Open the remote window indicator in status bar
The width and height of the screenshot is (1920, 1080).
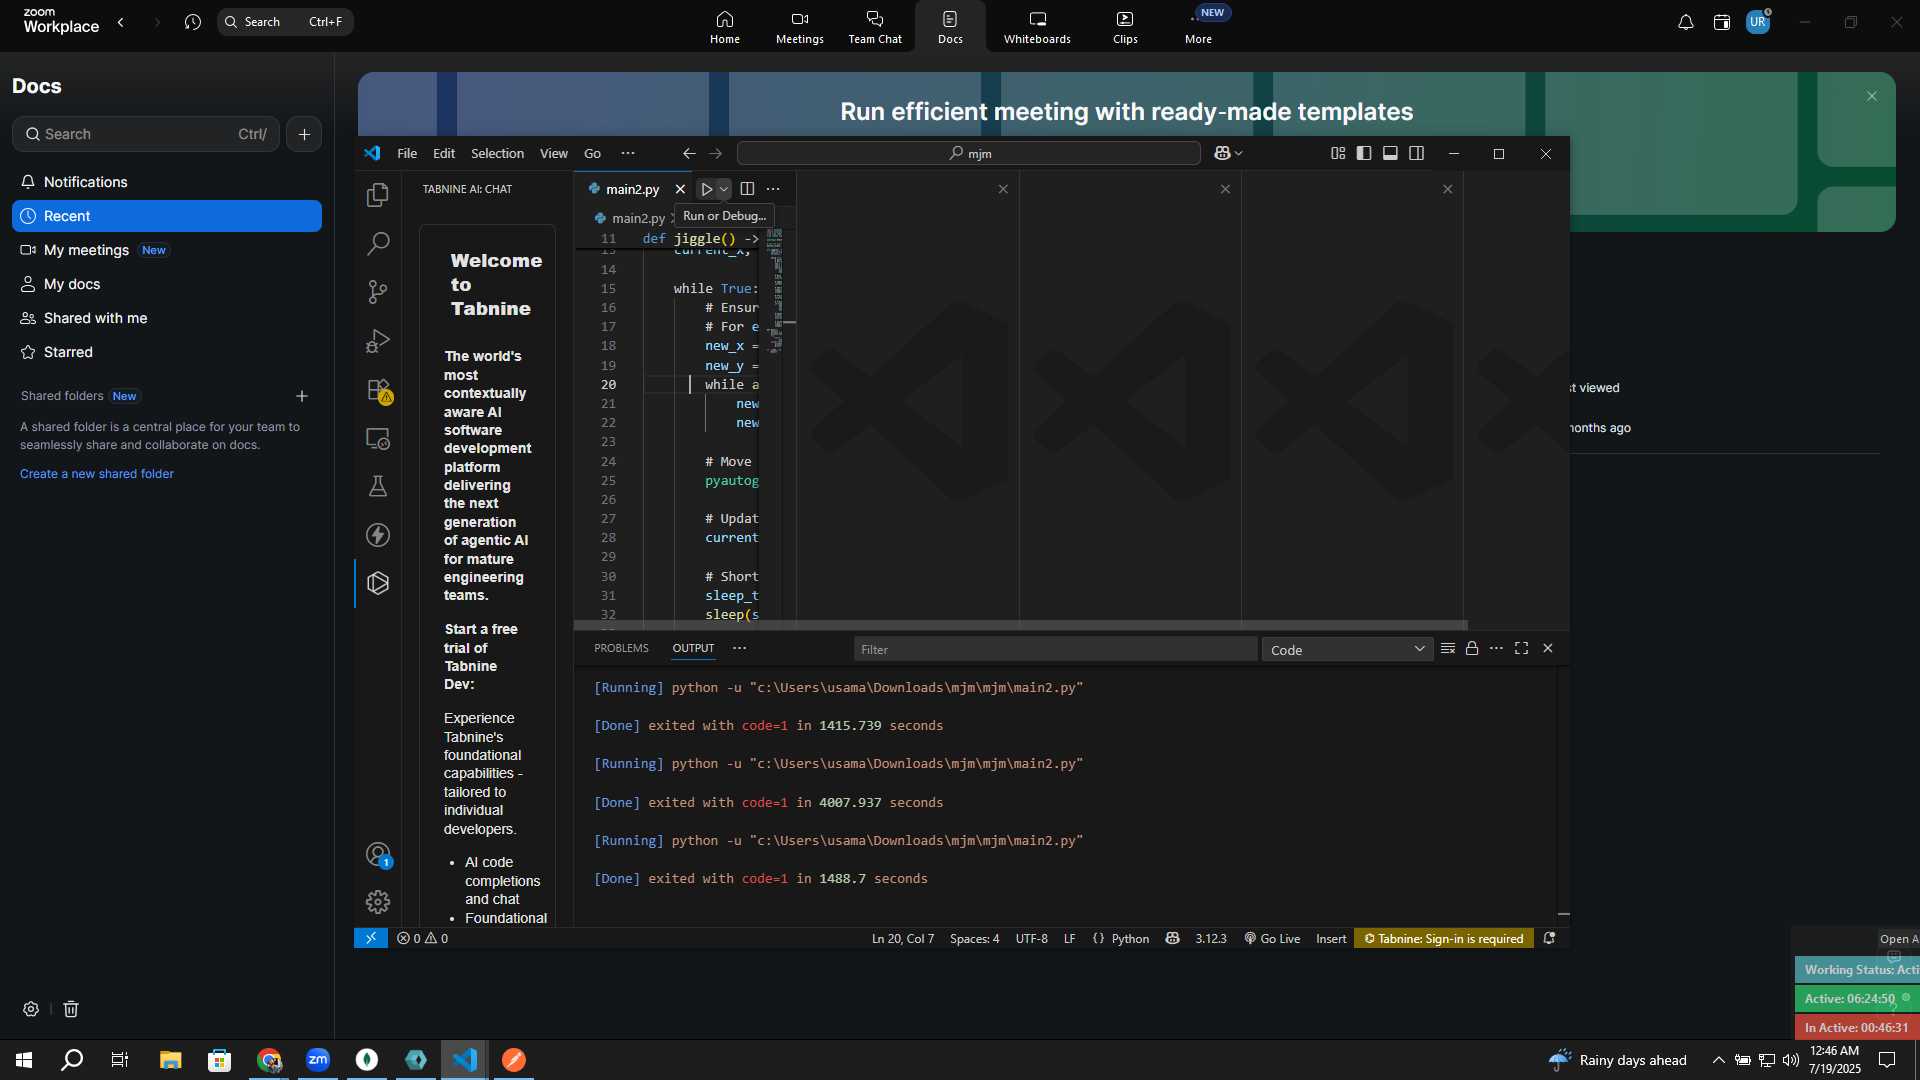[371, 938]
